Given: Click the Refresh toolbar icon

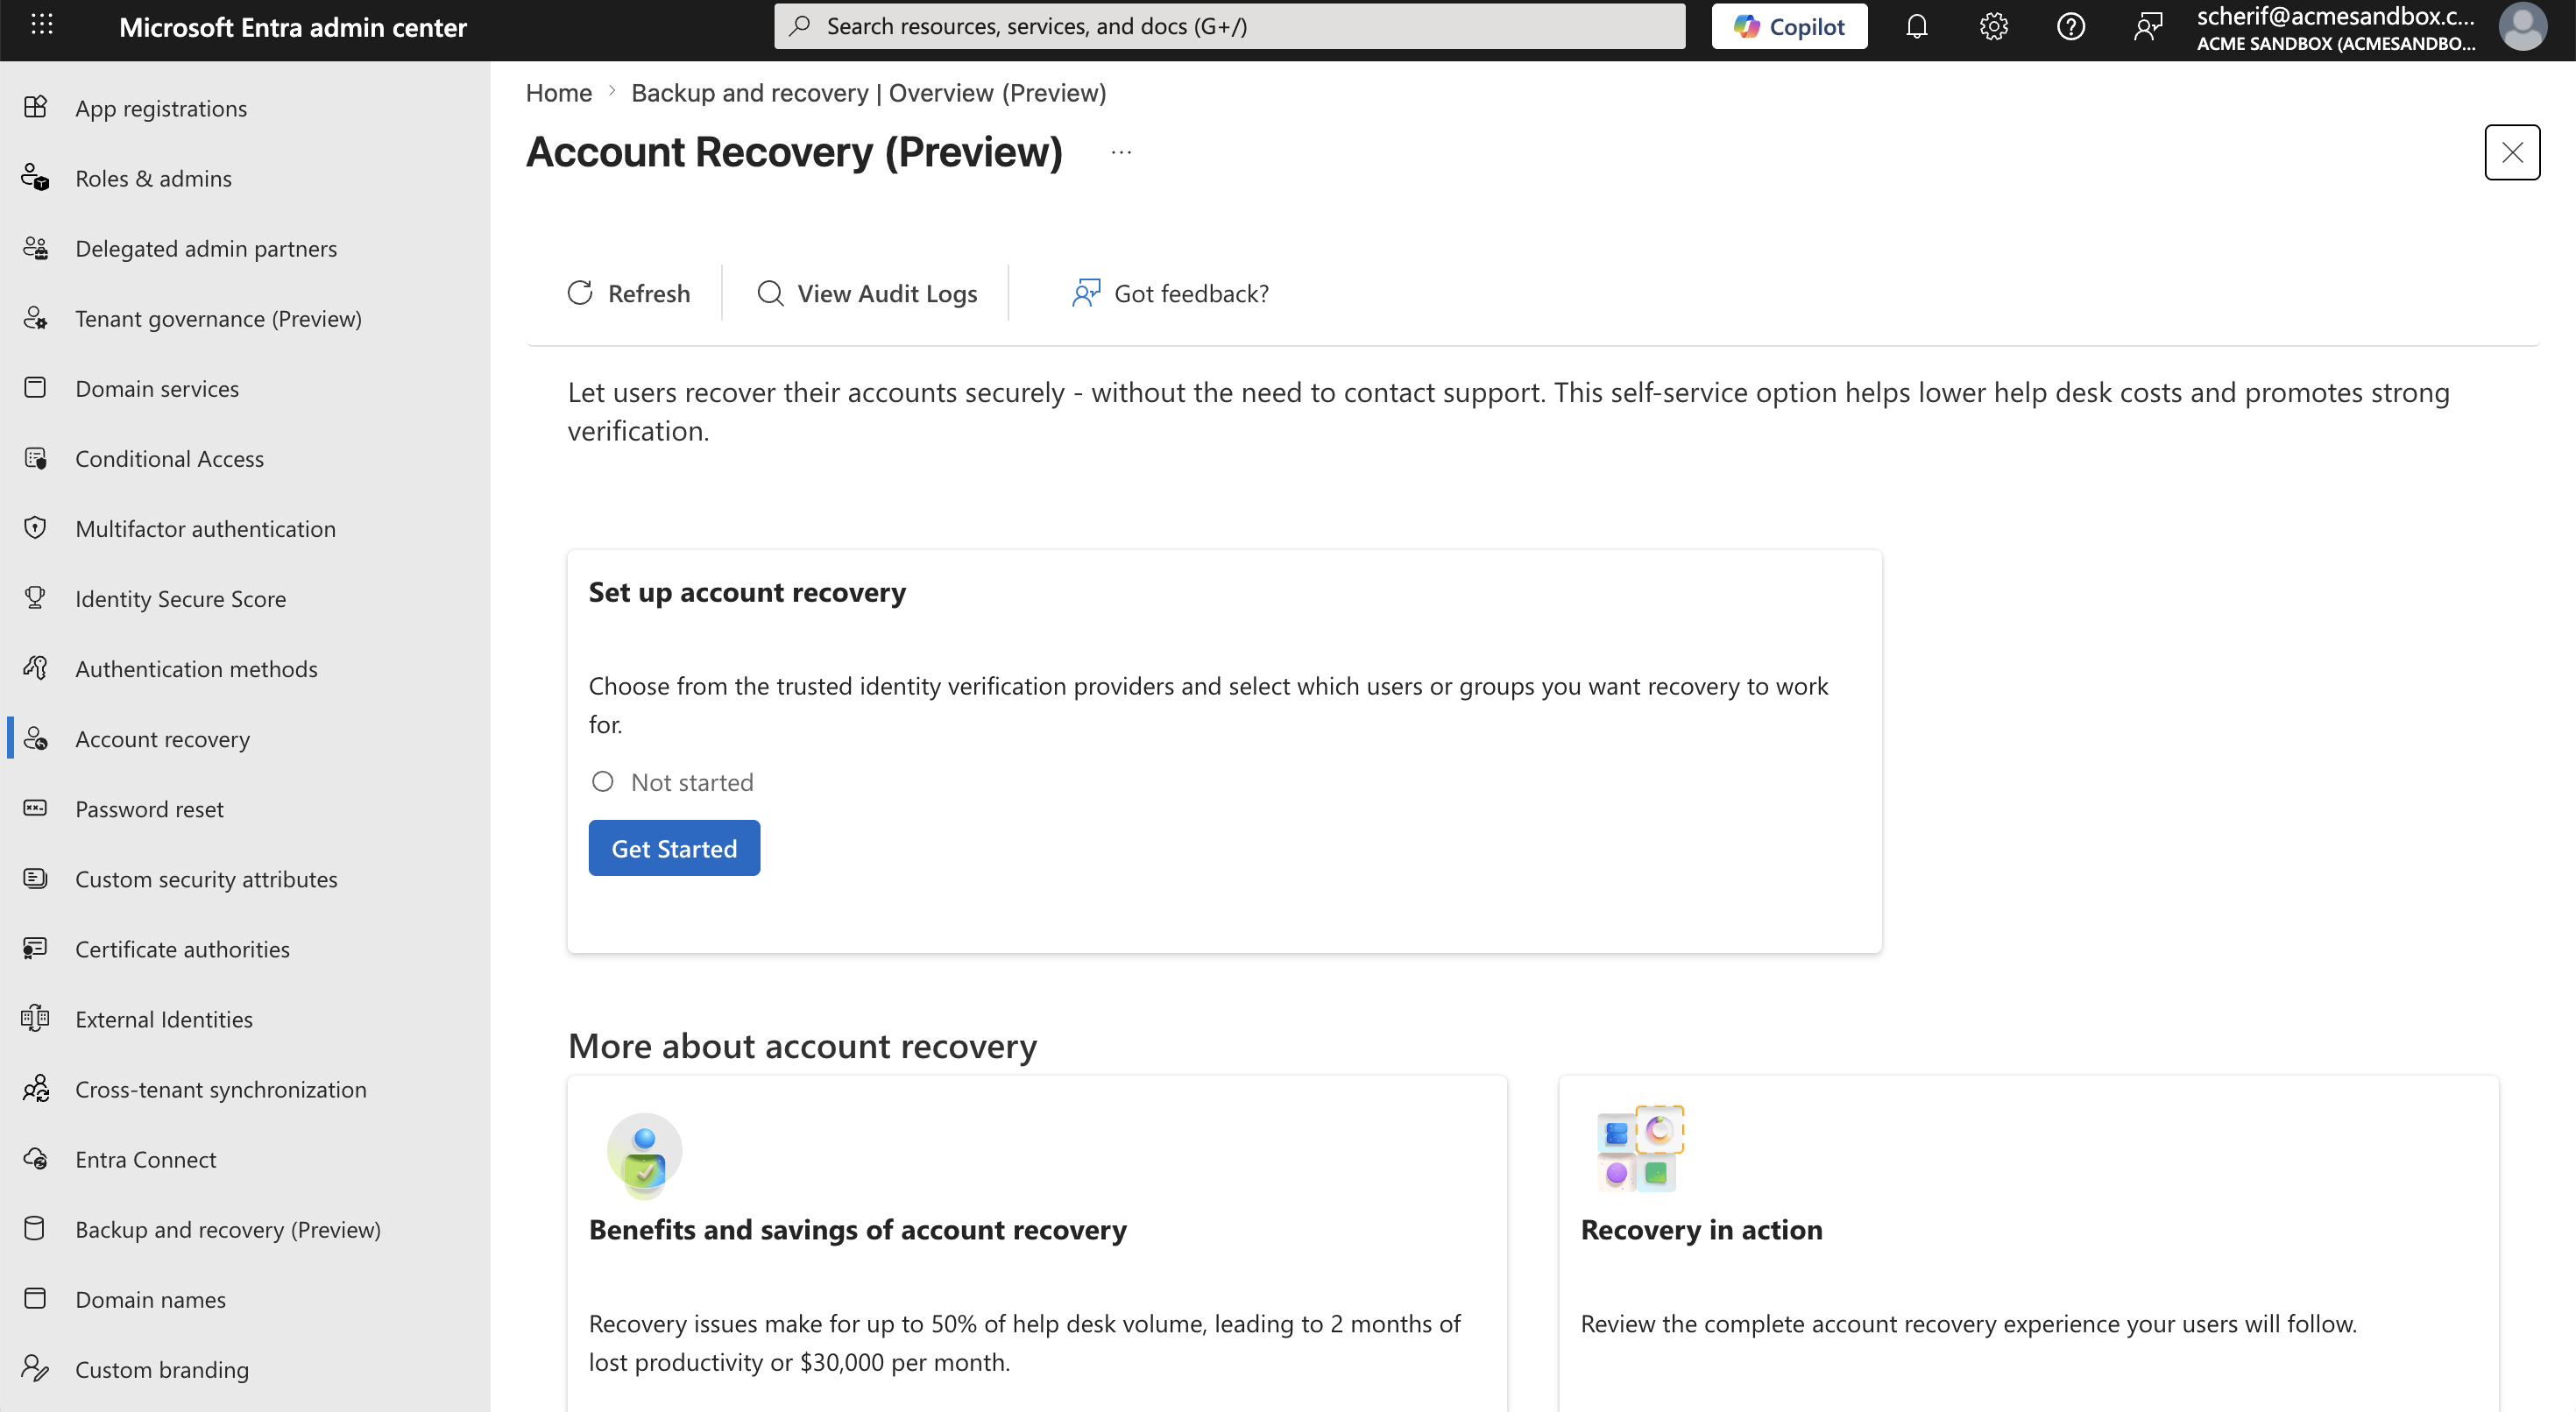Looking at the screenshot, I should tap(580, 293).
